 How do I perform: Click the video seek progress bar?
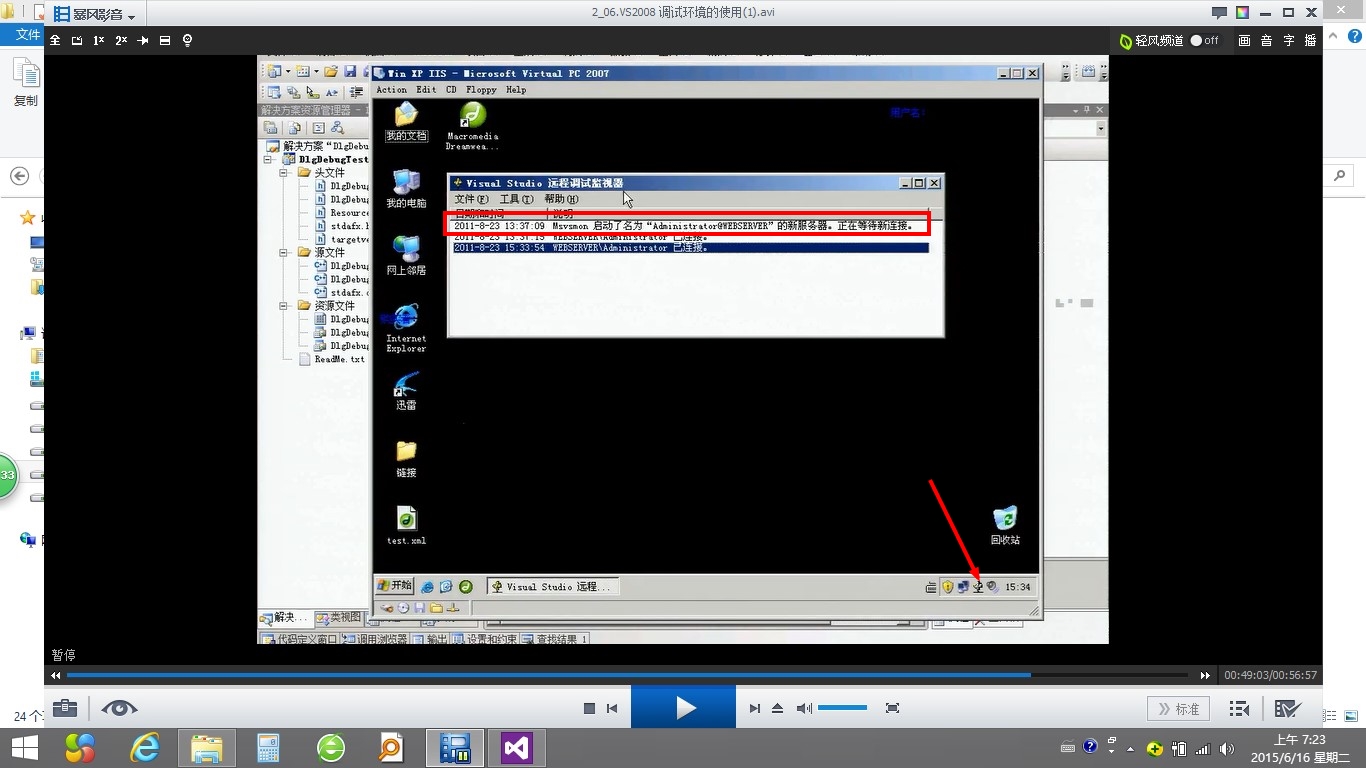click(628, 675)
